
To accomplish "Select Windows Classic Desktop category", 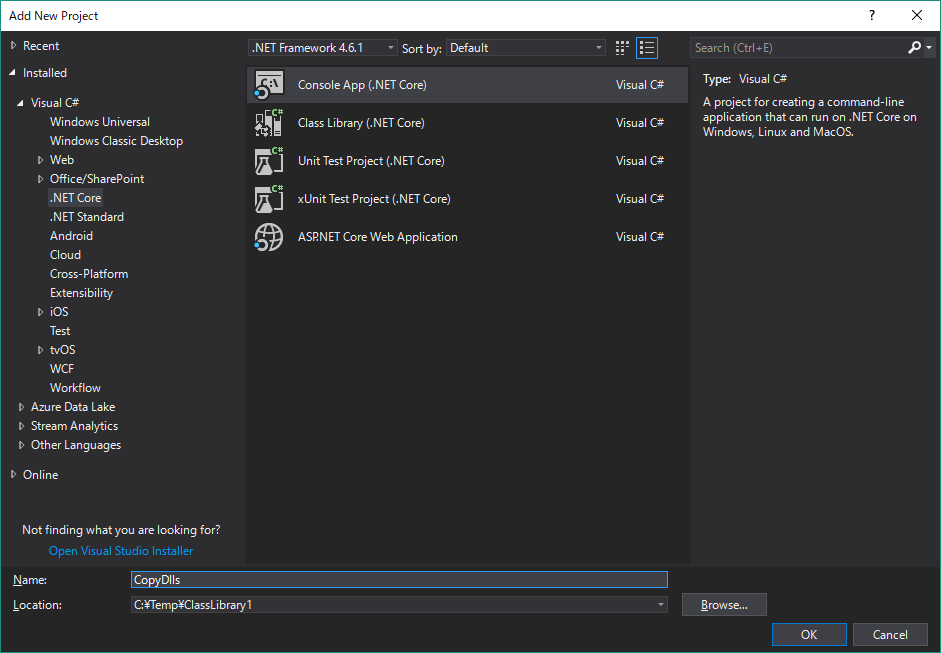I will click(x=116, y=141).
